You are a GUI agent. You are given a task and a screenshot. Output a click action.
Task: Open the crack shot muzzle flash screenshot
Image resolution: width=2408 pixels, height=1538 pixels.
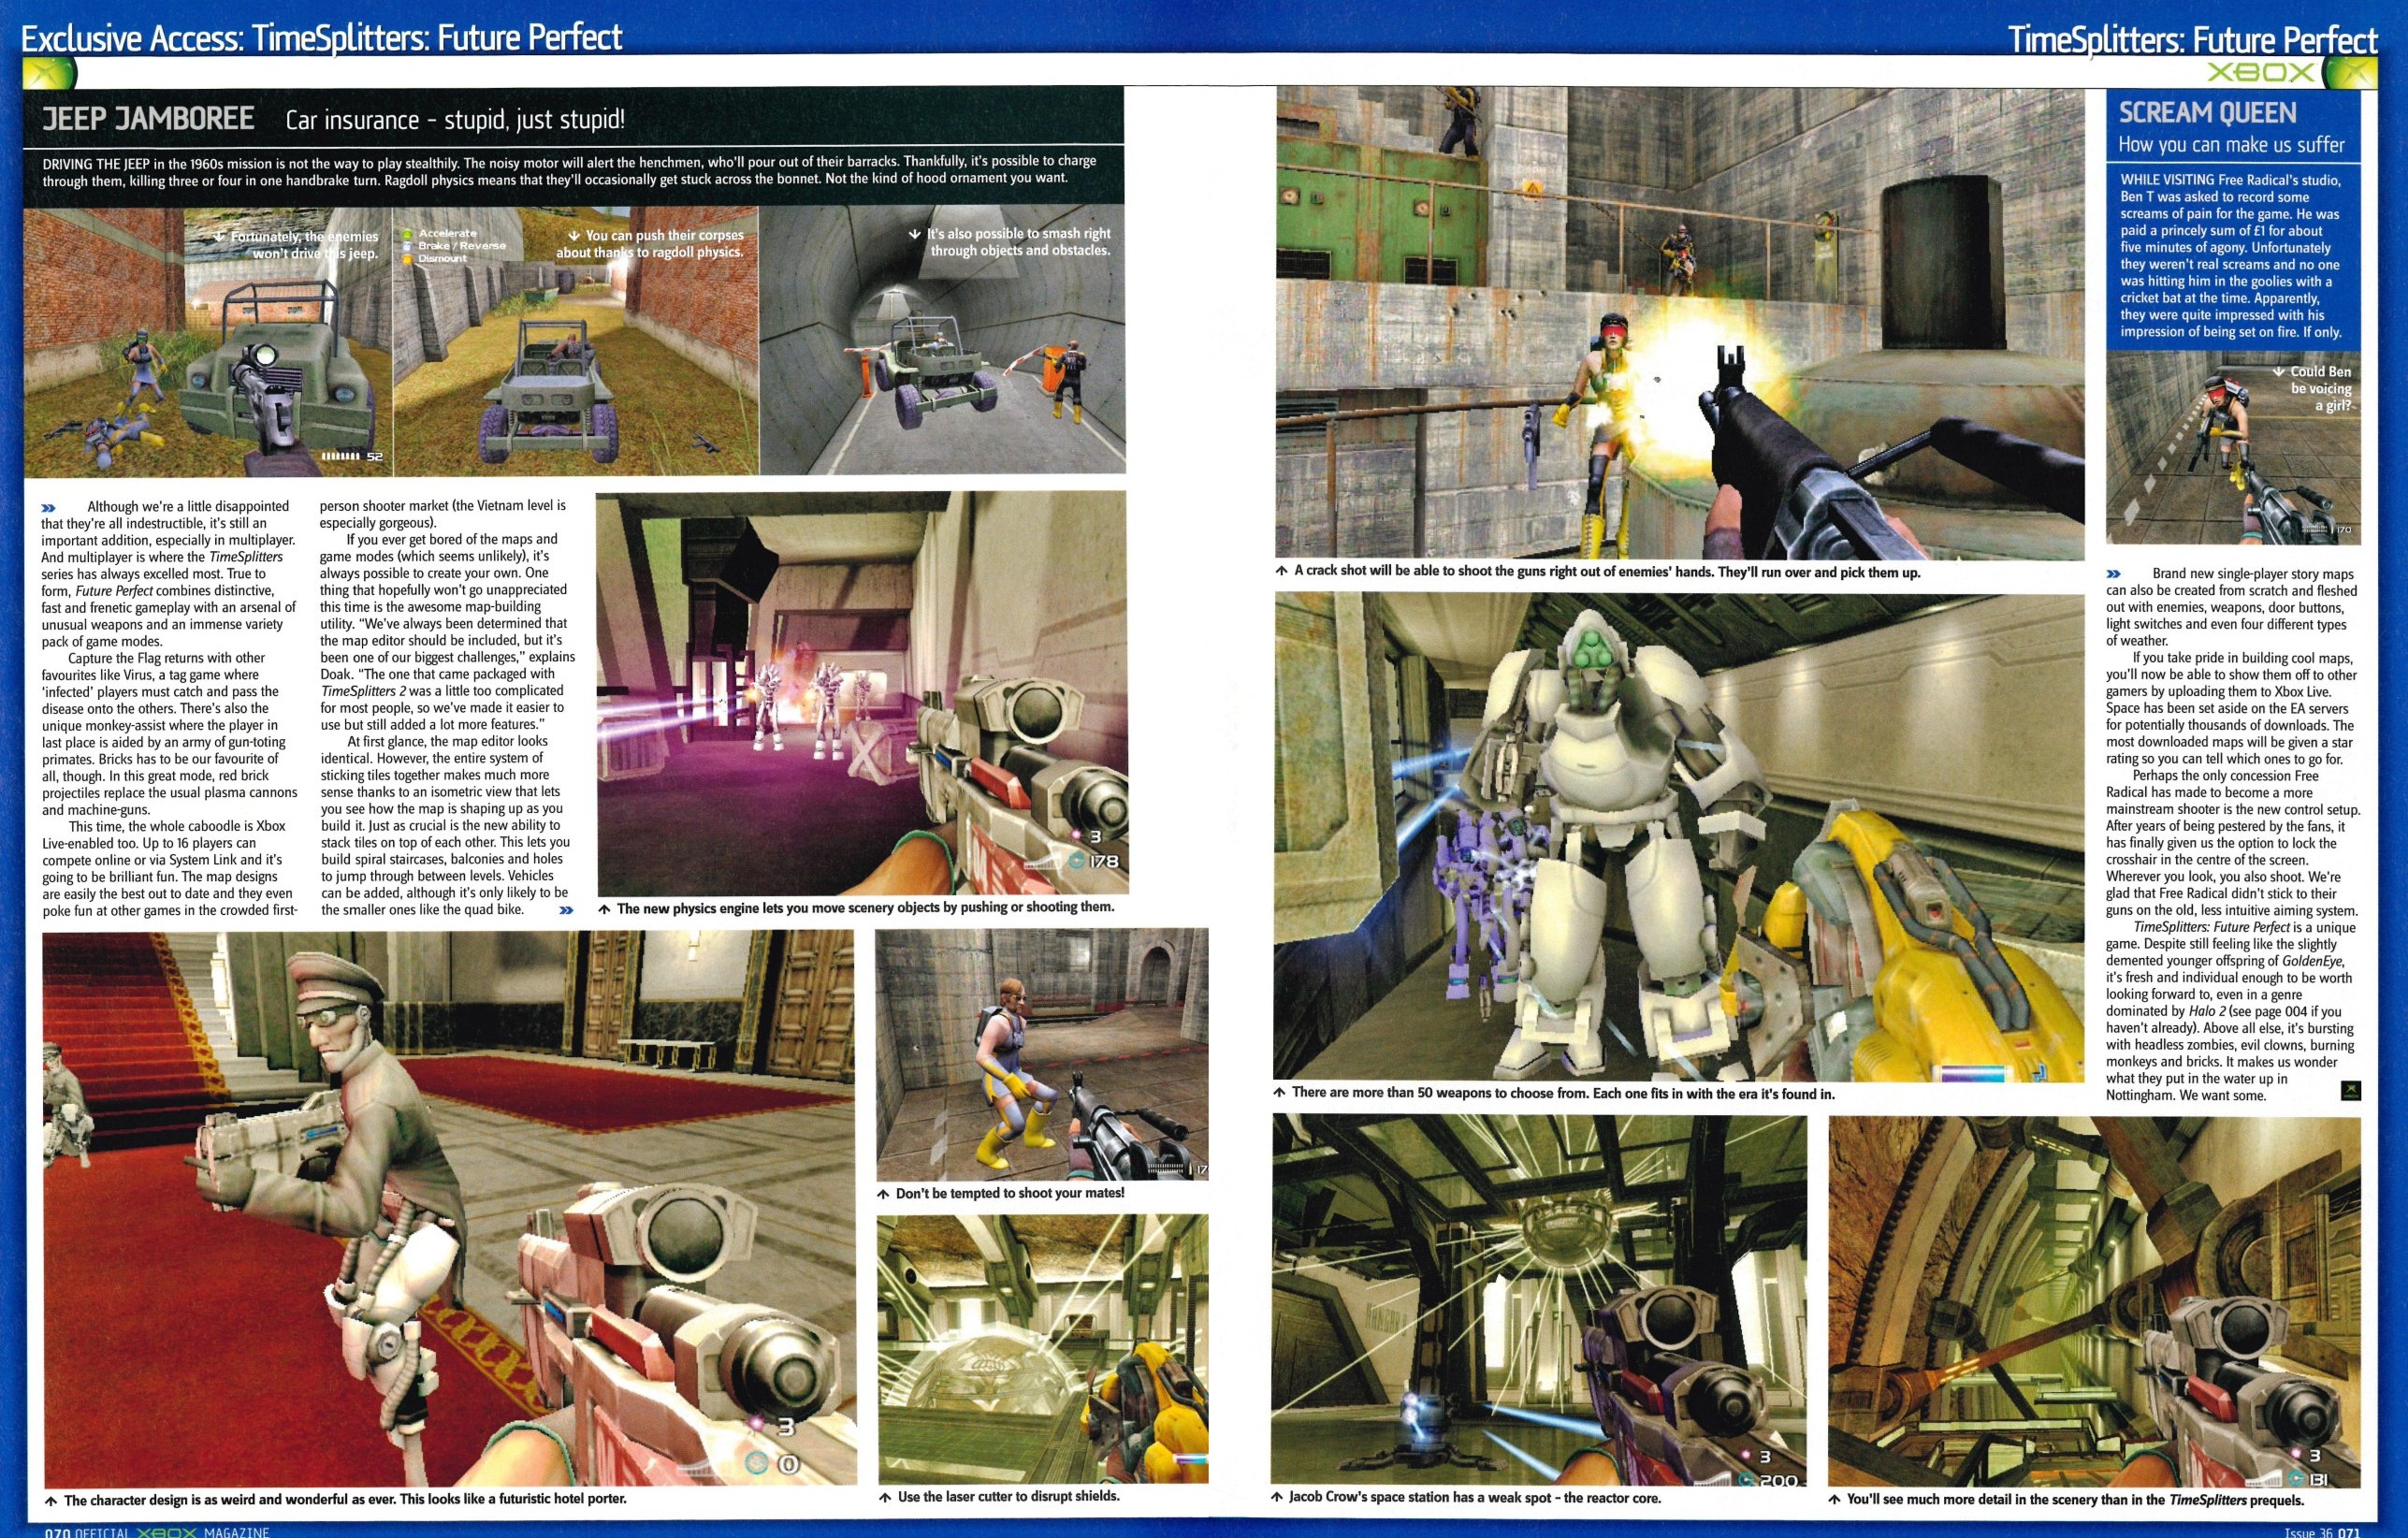pyautogui.click(x=1679, y=322)
